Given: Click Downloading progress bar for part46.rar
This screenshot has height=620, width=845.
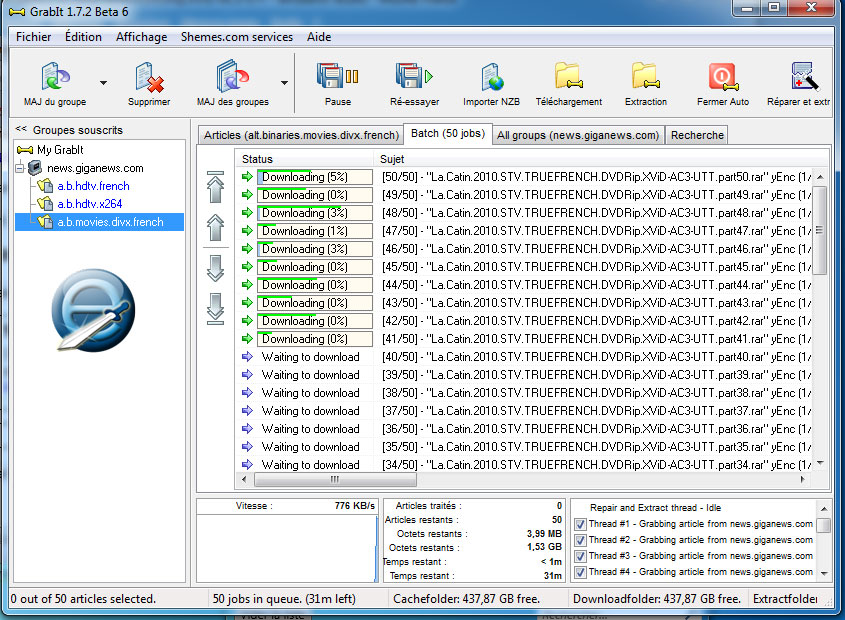Looking at the screenshot, I should [315, 249].
